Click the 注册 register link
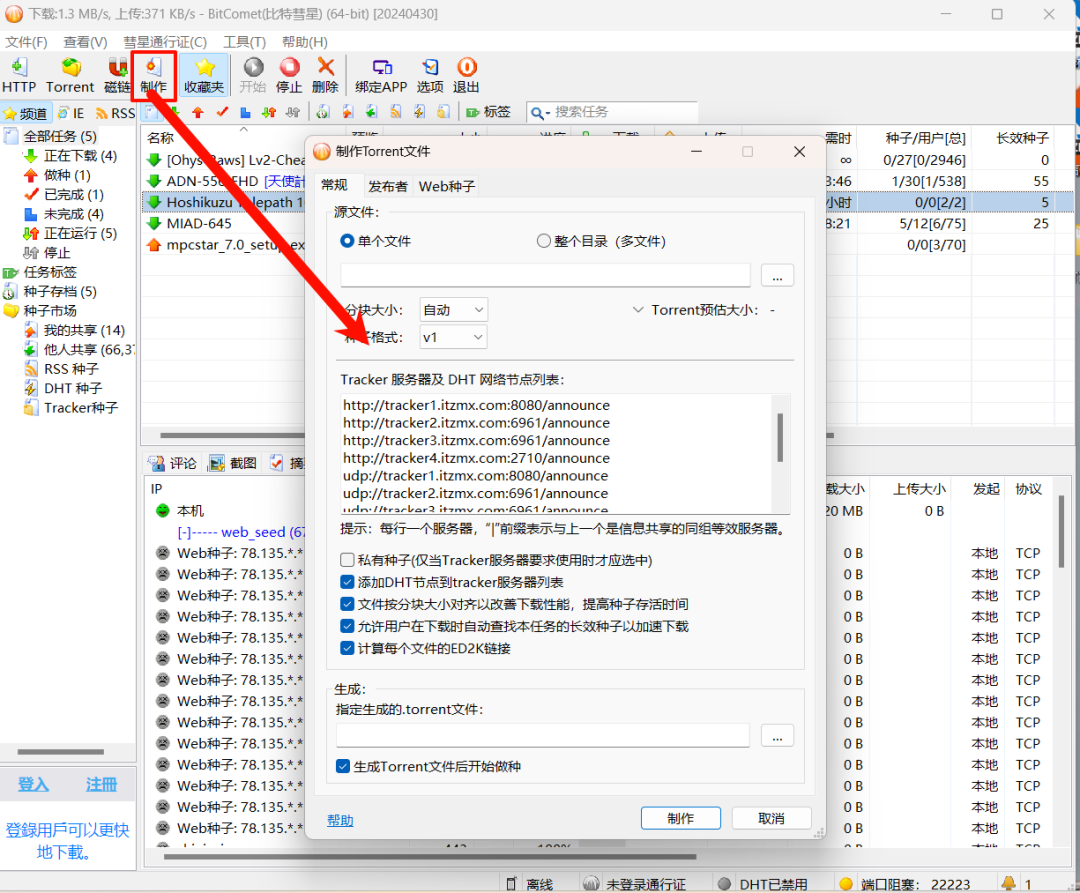1080x893 pixels. pos(101,784)
